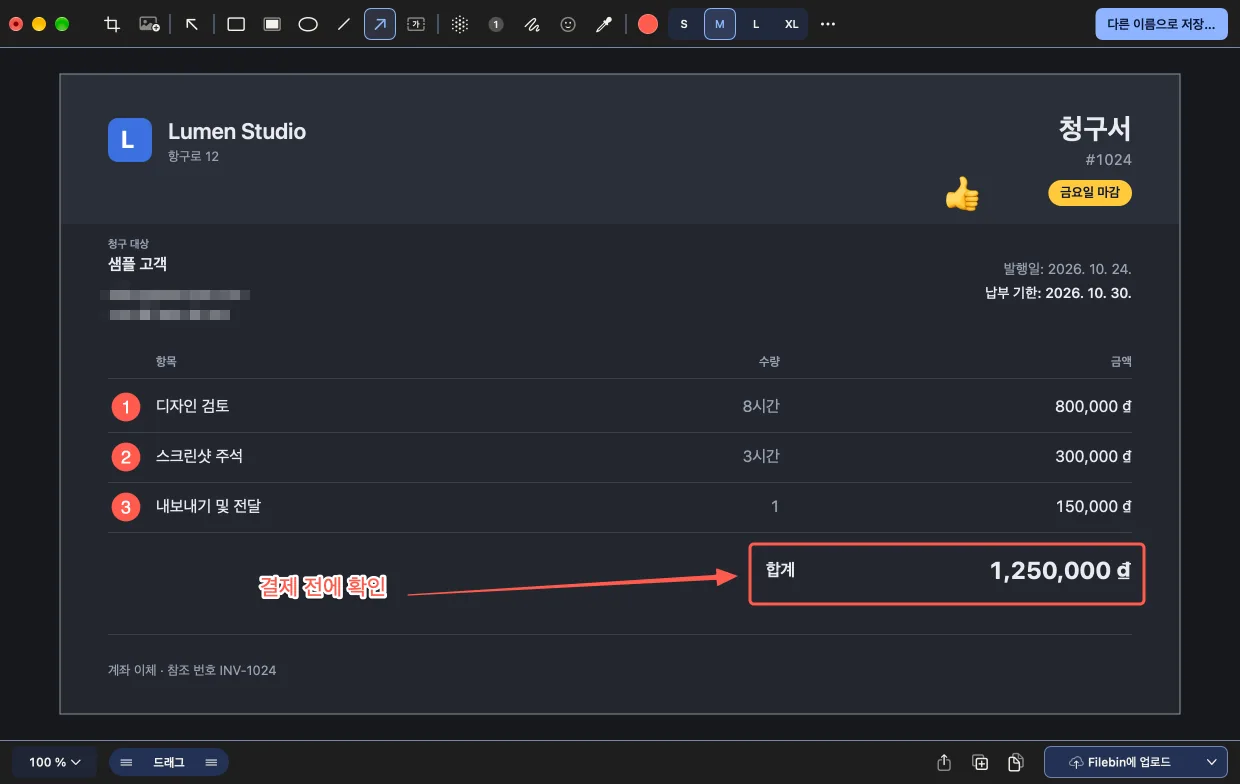Open the more options ellipsis menu

pos(828,24)
